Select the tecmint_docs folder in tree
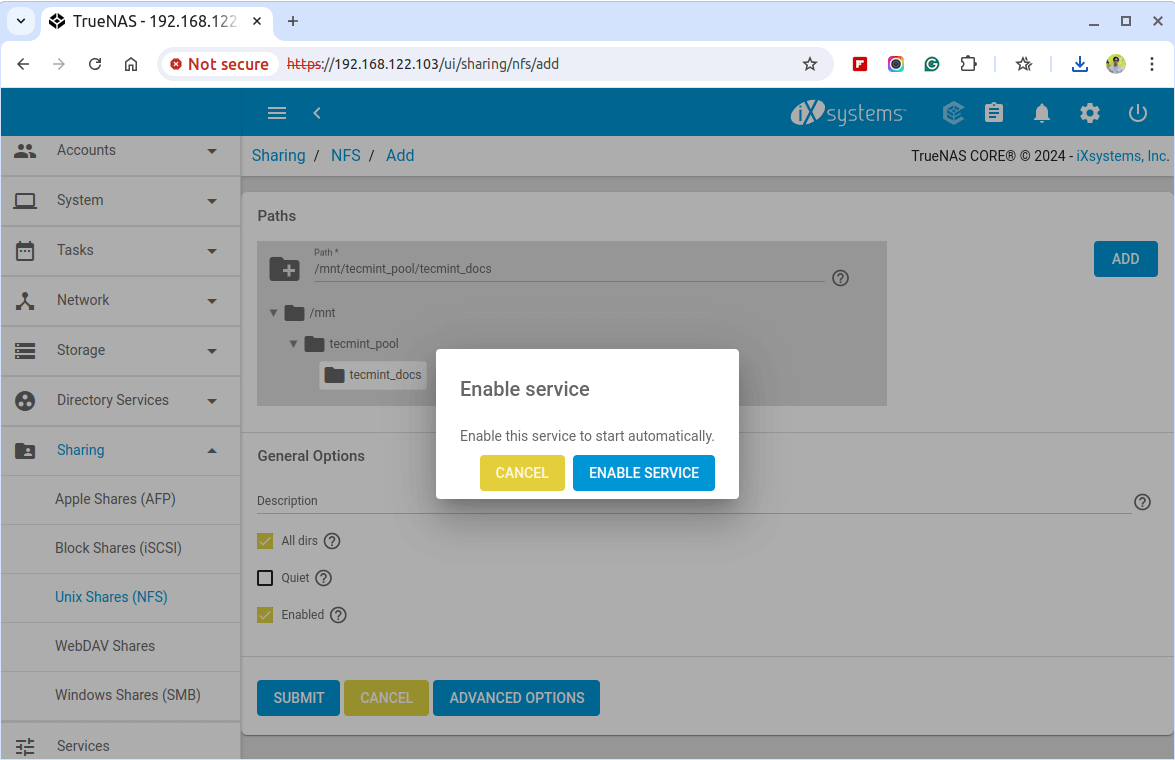The width and height of the screenshot is (1175, 760). (373, 375)
